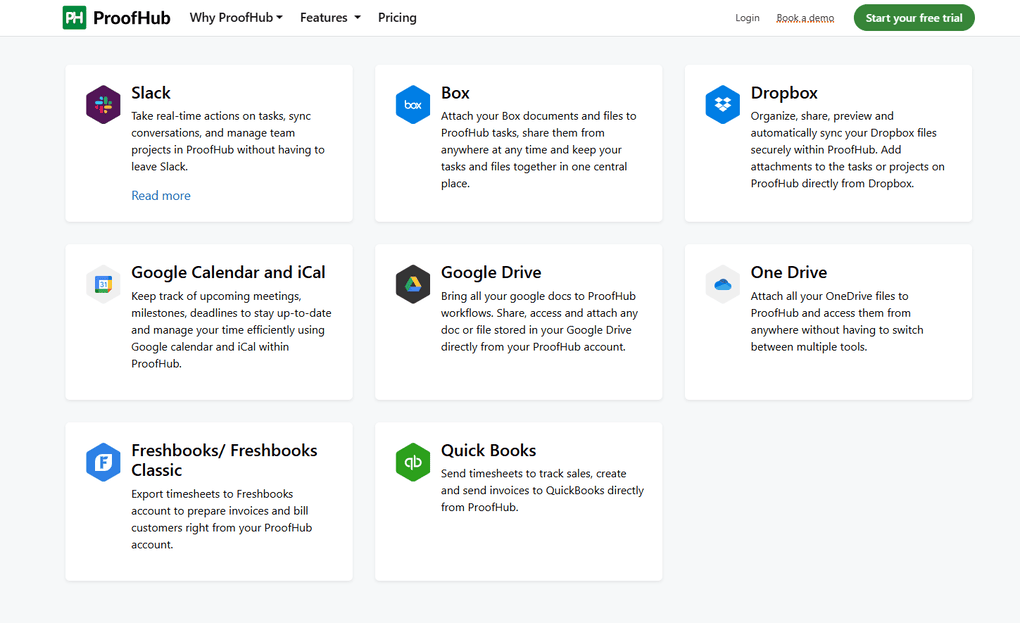1020x623 pixels.
Task: Click the Box integration icon
Action: pos(413,104)
